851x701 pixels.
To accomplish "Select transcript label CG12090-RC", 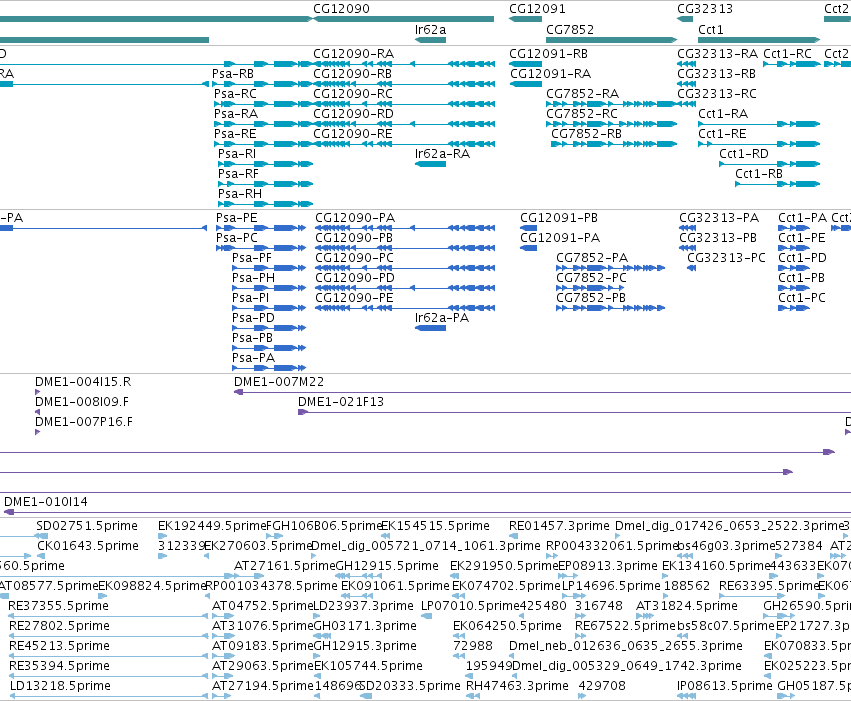I will point(353,94).
